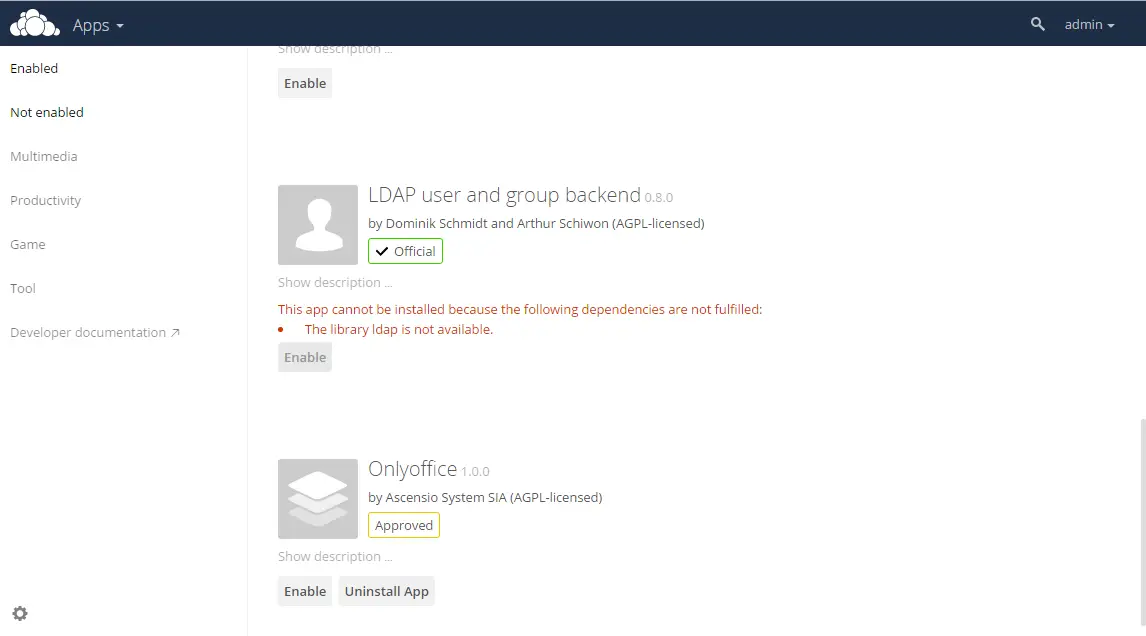This screenshot has height=636, width=1146.
Task: Click the ownCloud cloud logo
Action: click(34, 23)
